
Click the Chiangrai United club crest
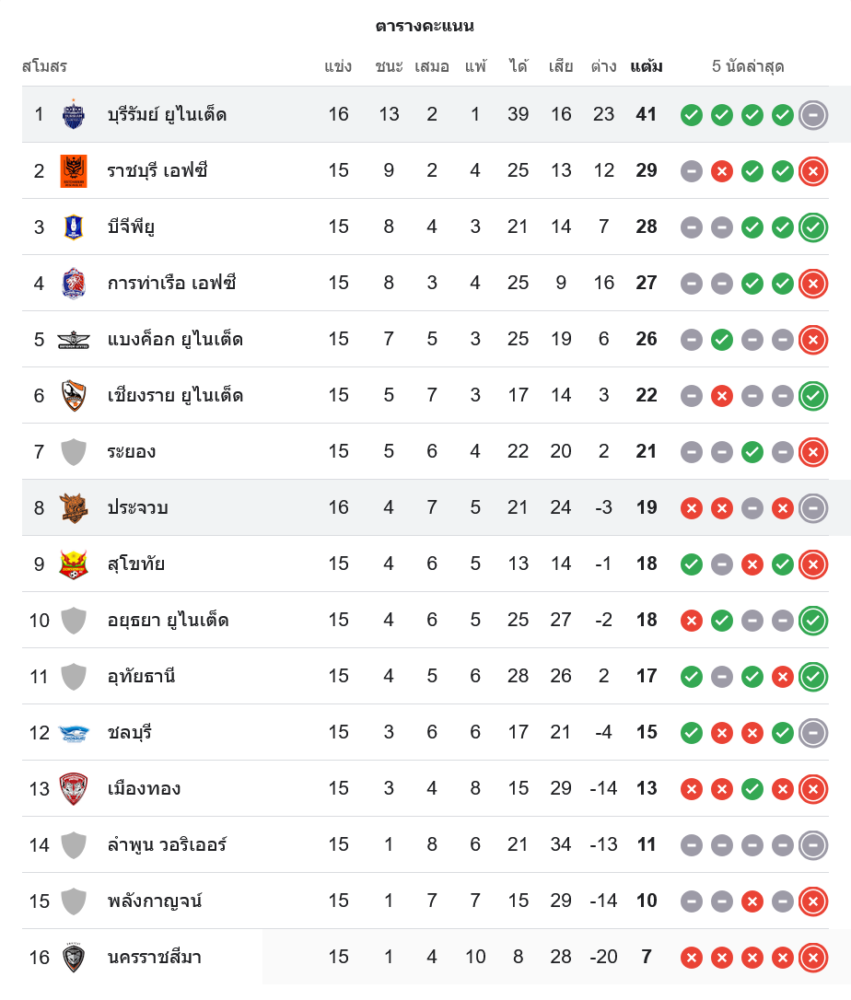pyautogui.click(x=74, y=395)
